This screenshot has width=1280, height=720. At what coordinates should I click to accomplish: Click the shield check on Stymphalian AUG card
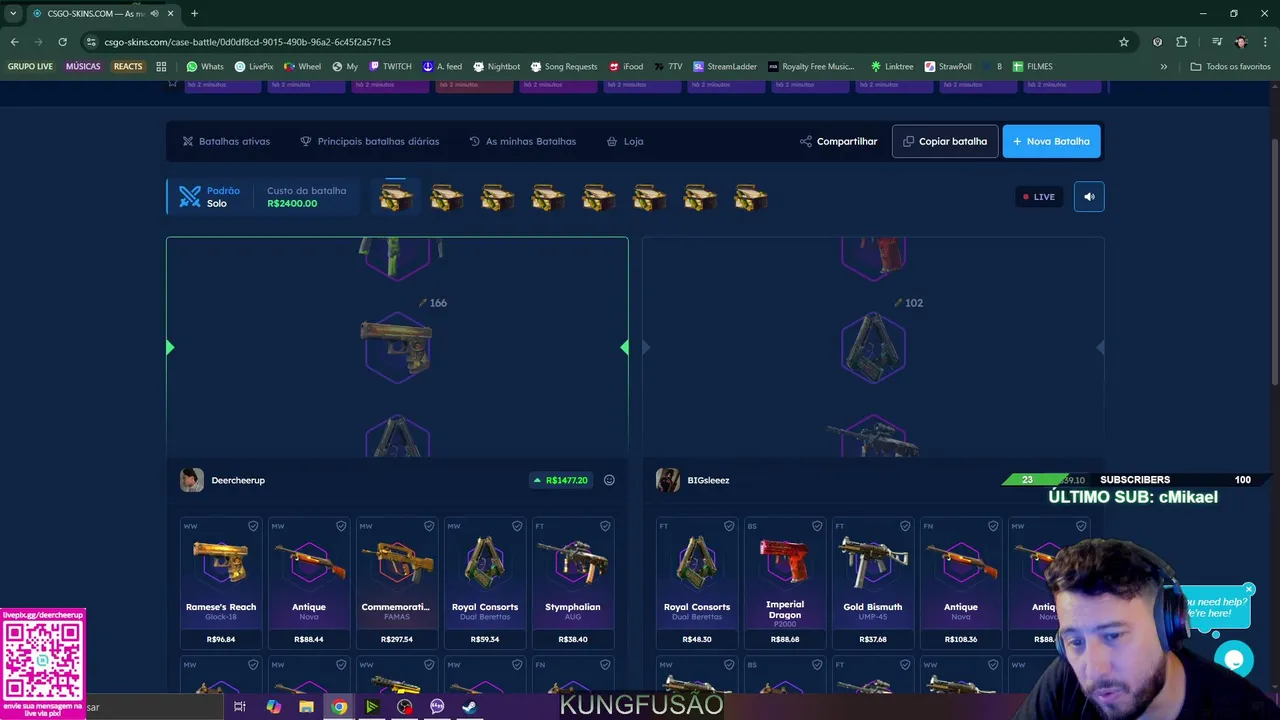tap(605, 526)
